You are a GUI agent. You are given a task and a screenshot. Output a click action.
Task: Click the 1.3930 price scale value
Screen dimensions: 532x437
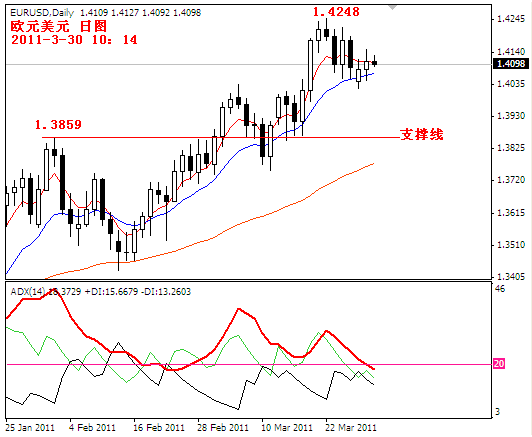click(511, 116)
